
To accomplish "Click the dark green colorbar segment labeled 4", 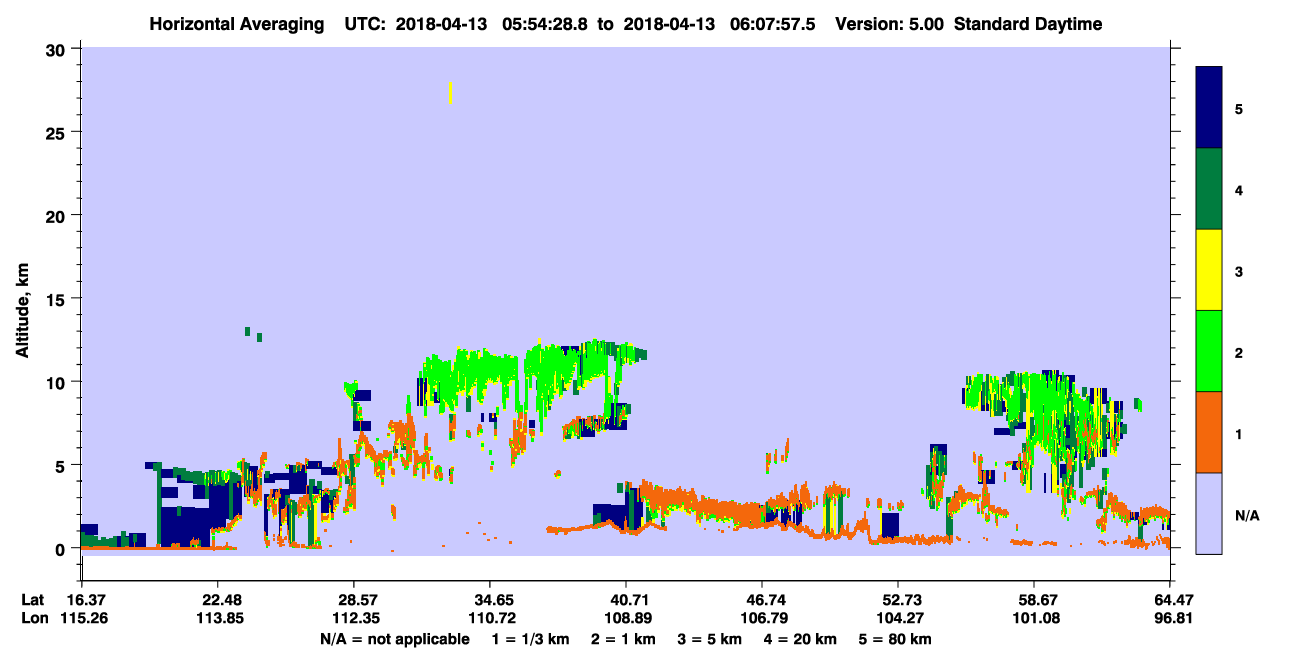I will (x=1209, y=189).
